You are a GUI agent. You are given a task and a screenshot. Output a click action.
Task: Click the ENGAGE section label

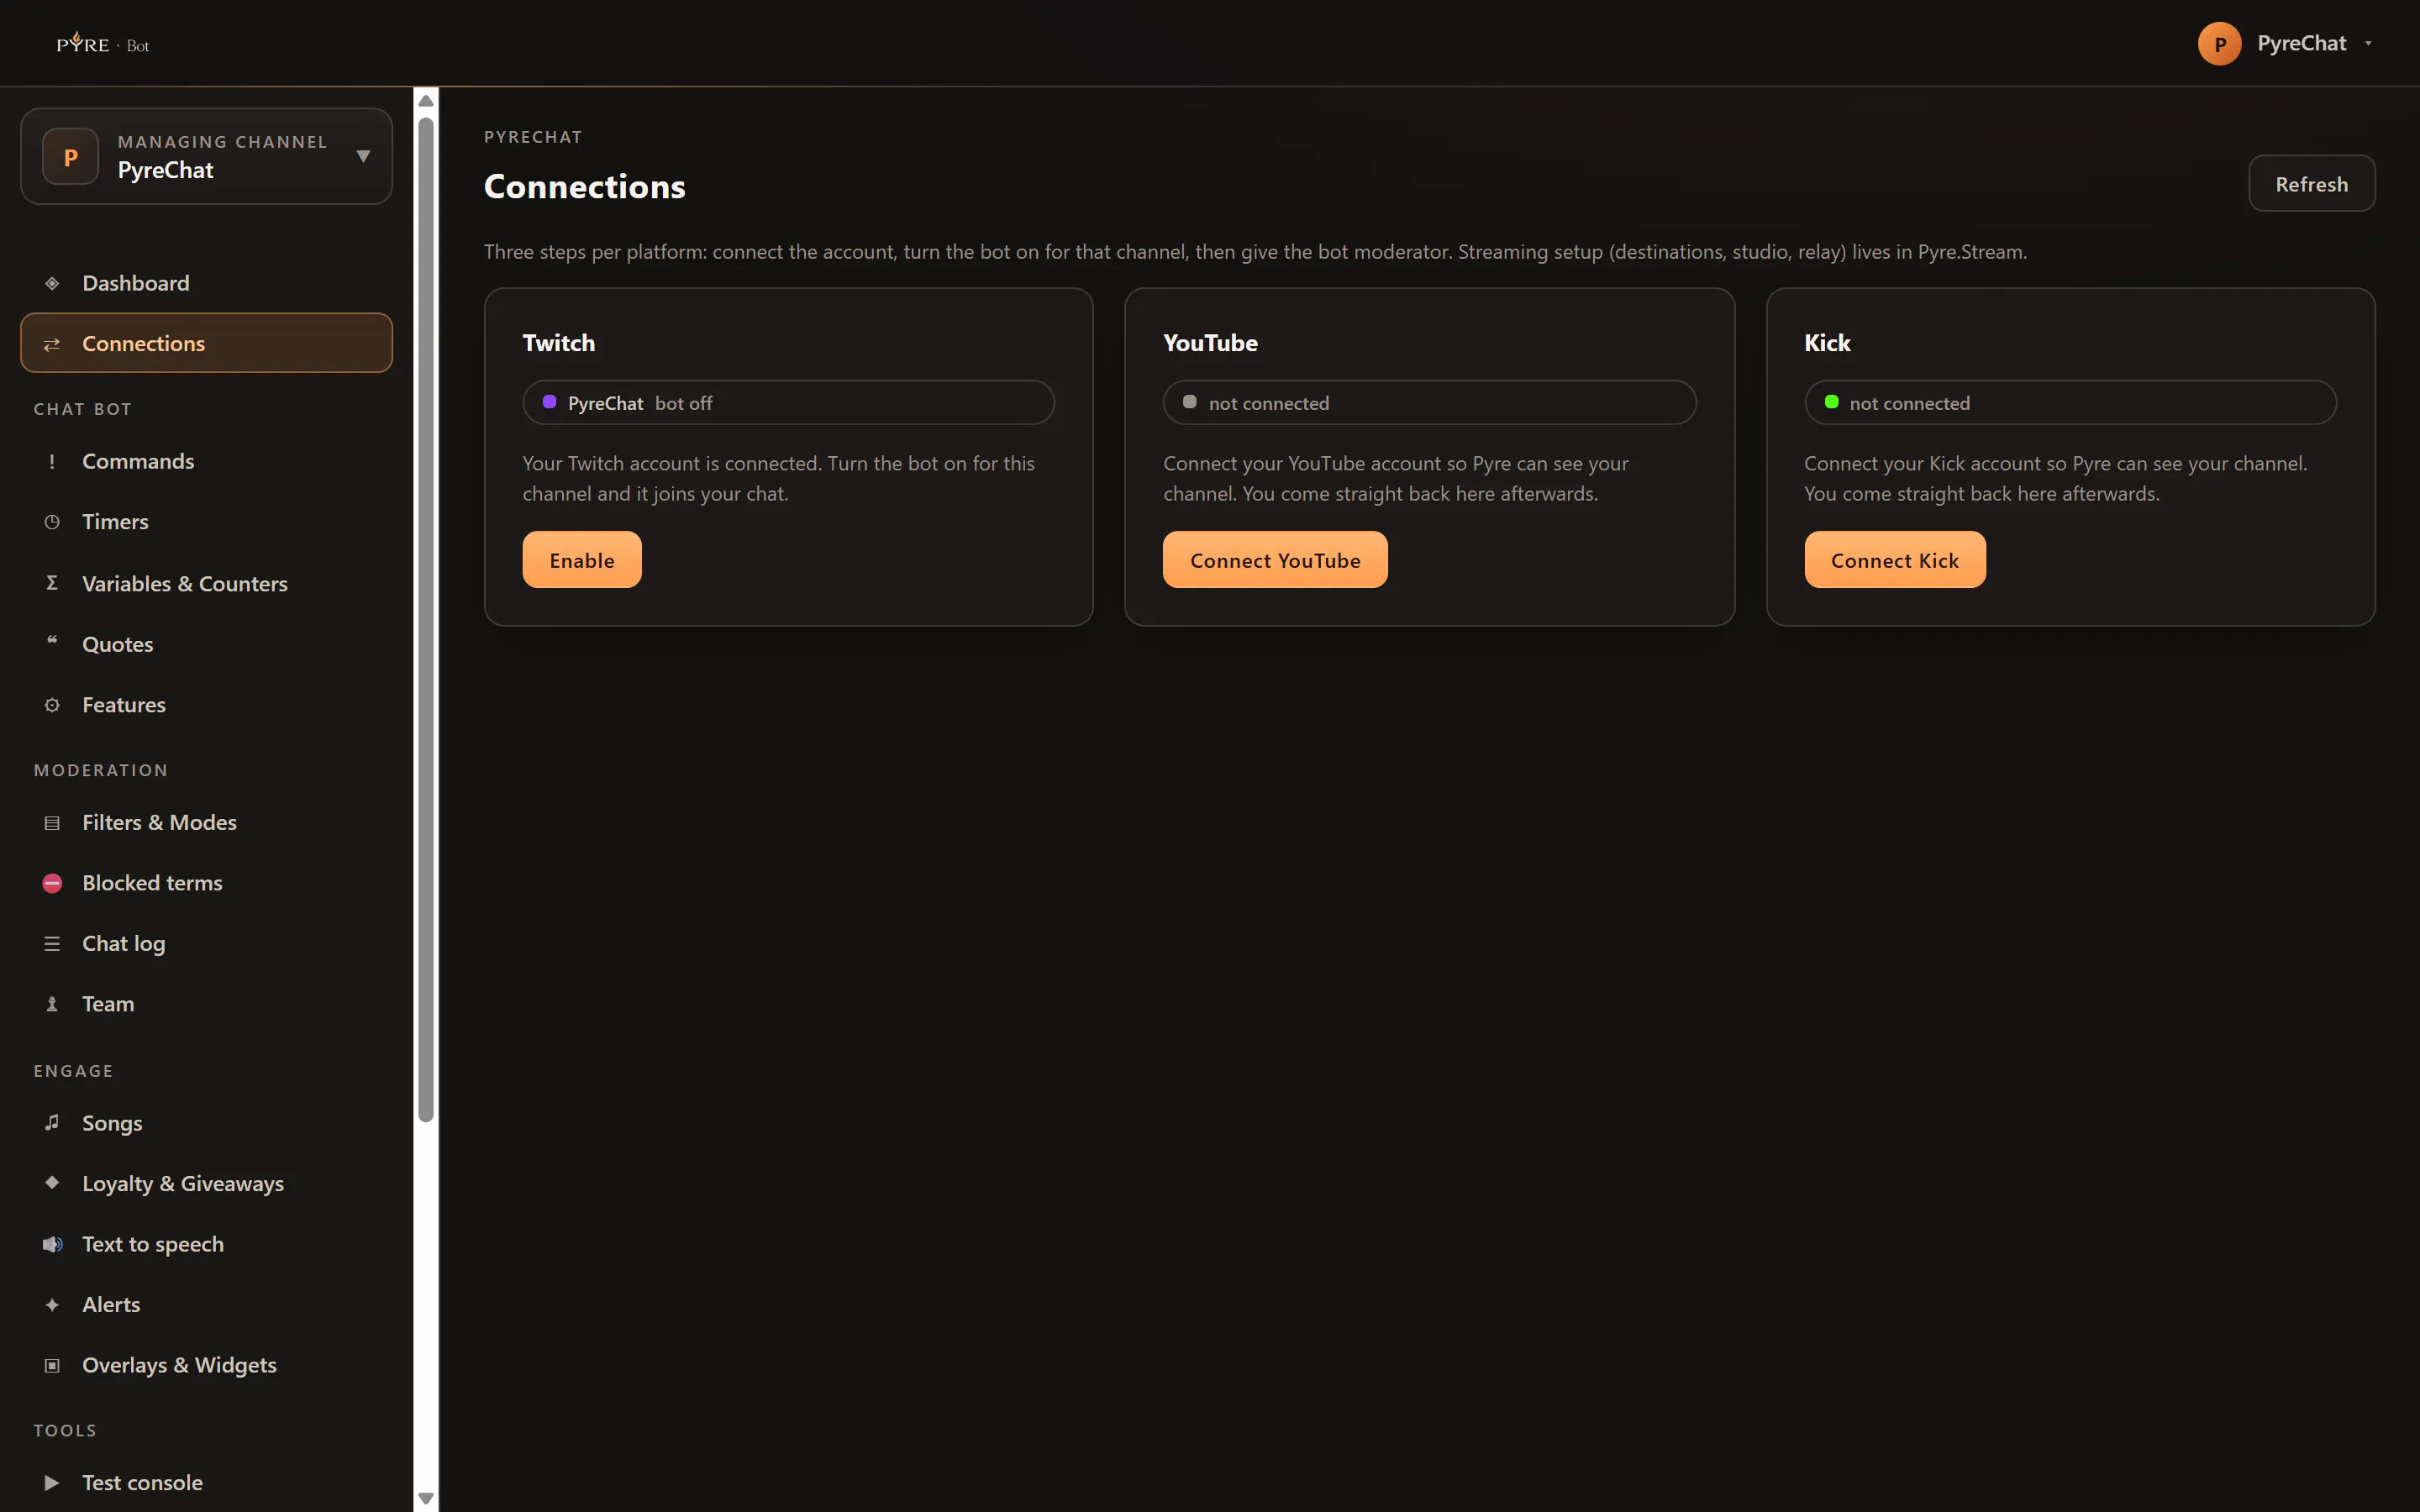(x=73, y=1071)
